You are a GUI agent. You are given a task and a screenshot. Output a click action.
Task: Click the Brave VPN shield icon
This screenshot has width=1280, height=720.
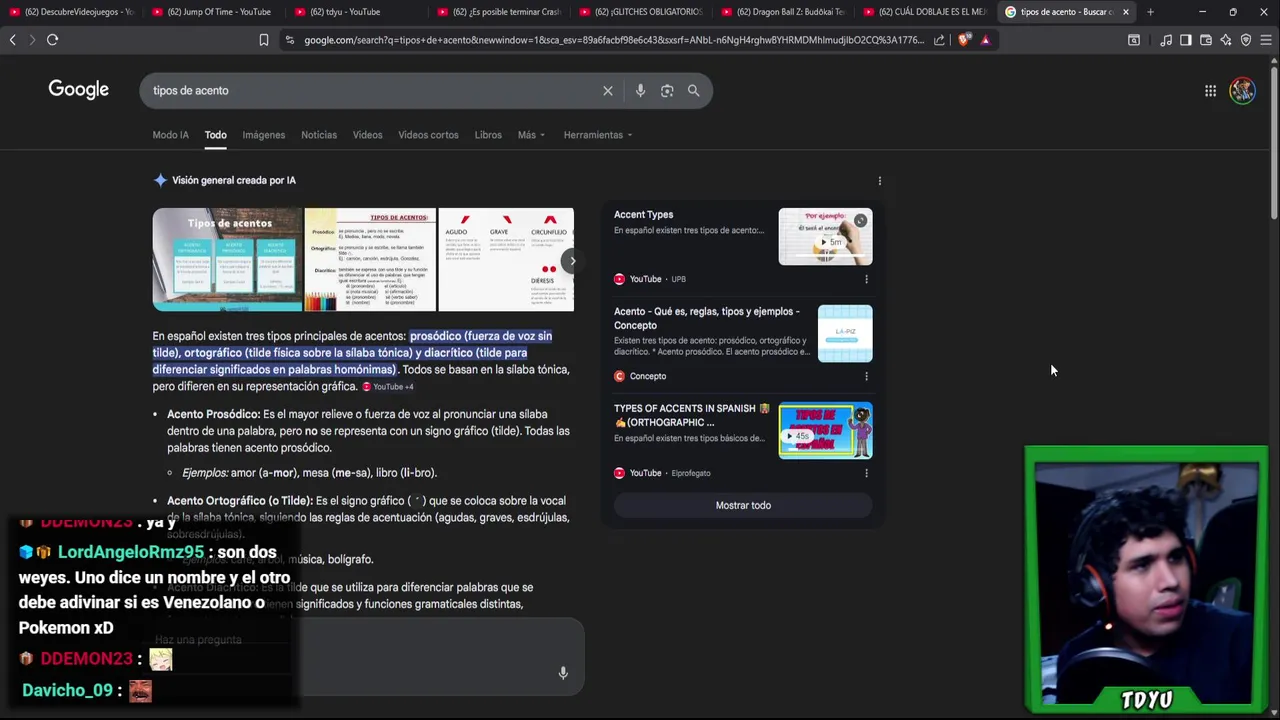point(1246,40)
